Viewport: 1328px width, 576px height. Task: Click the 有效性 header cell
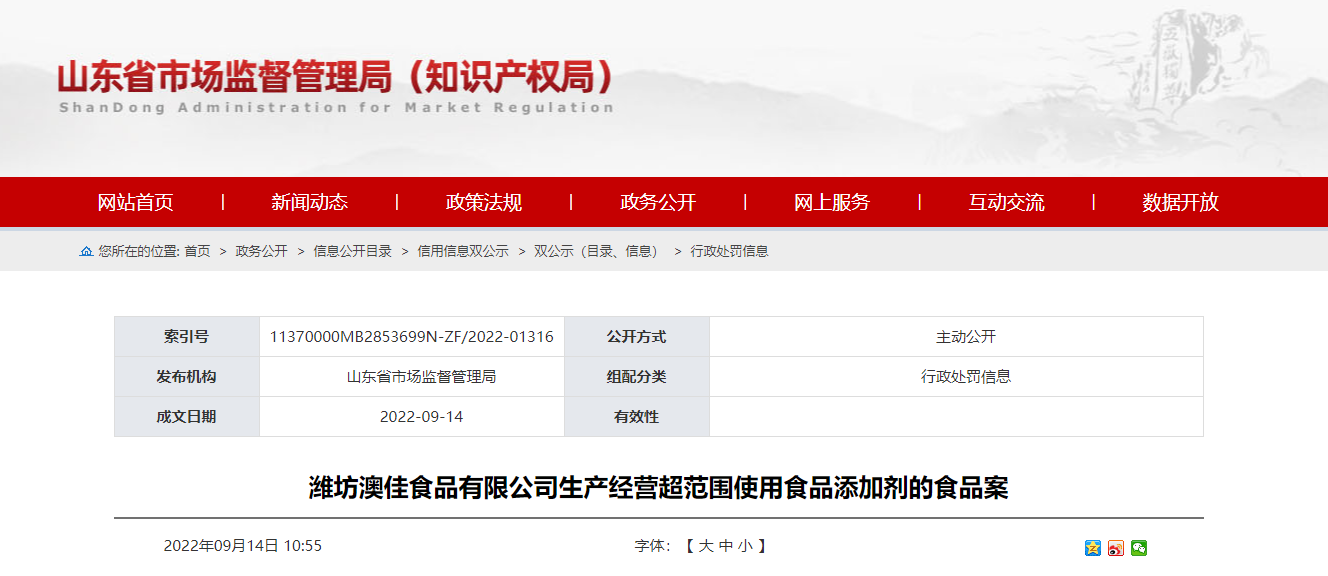pos(636,416)
